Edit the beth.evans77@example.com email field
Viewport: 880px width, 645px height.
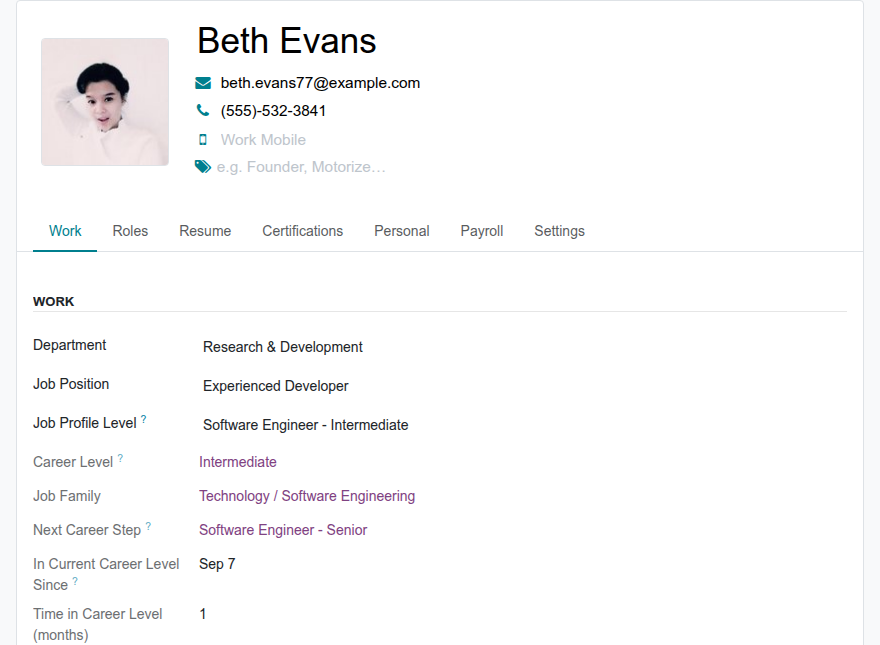pyautogui.click(x=320, y=83)
